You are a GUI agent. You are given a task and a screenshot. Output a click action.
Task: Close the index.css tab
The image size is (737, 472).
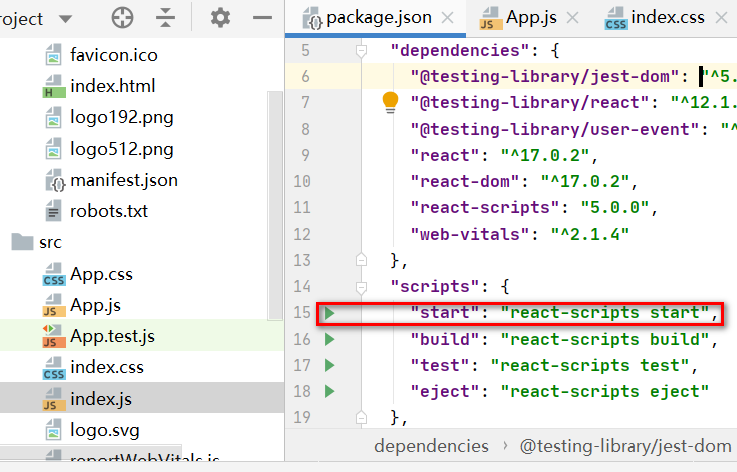[x=721, y=18]
